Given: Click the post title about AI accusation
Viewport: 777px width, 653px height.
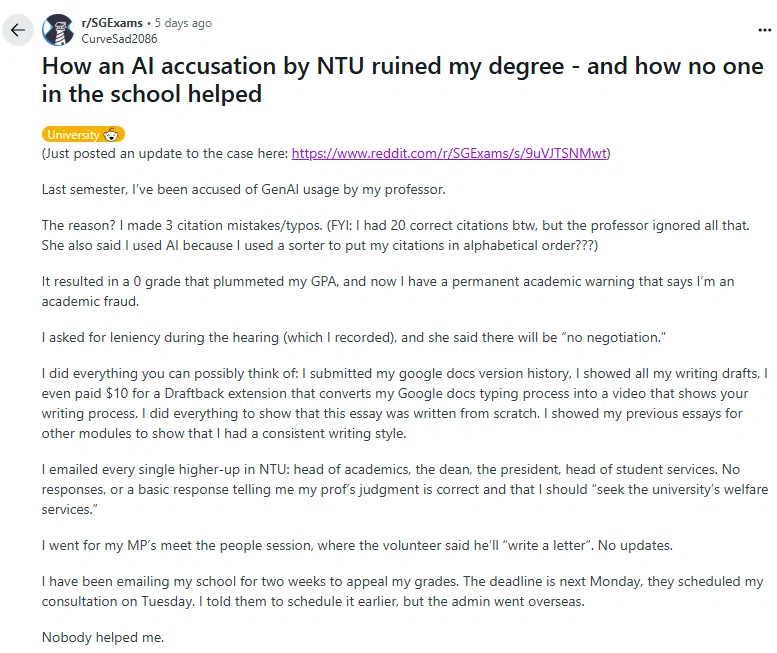Looking at the screenshot, I should (401, 80).
